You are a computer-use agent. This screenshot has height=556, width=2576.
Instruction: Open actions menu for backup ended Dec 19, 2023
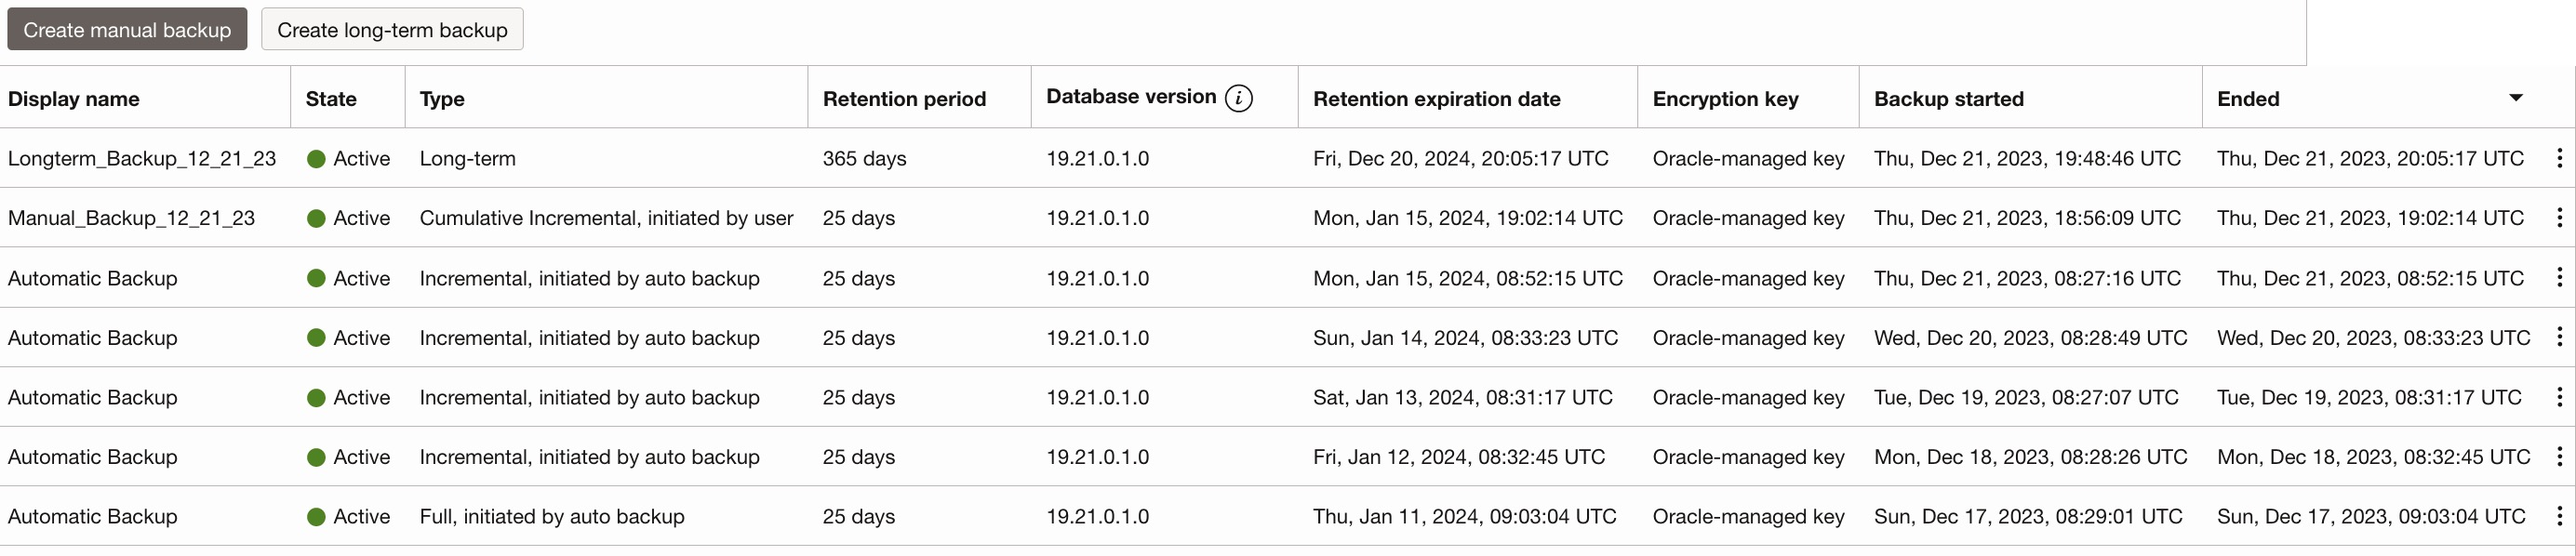click(x=2559, y=397)
